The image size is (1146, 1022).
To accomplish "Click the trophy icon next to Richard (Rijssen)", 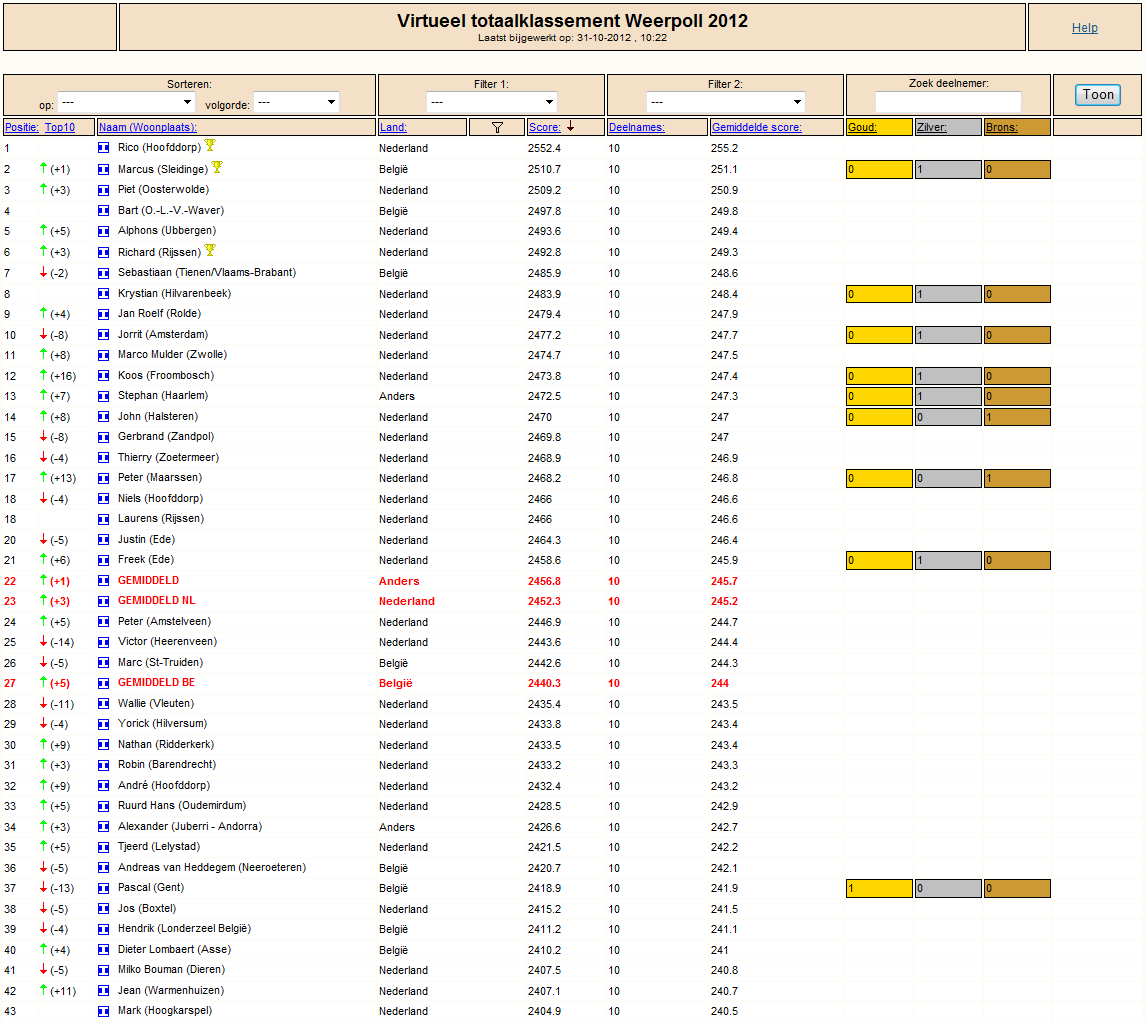I will tap(210, 250).
